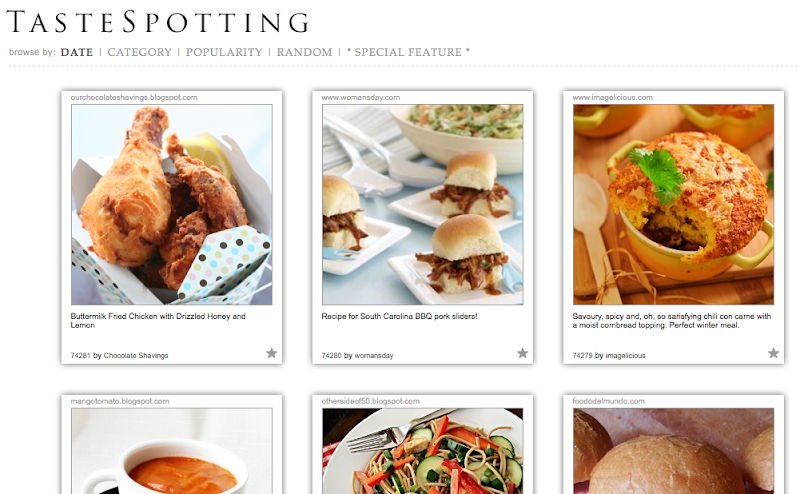Viewport: 800px width, 494px height.
Task: Favorite the Buttermilk Fried Chicken post star
Action: pyautogui.click(x=271, y=353)
